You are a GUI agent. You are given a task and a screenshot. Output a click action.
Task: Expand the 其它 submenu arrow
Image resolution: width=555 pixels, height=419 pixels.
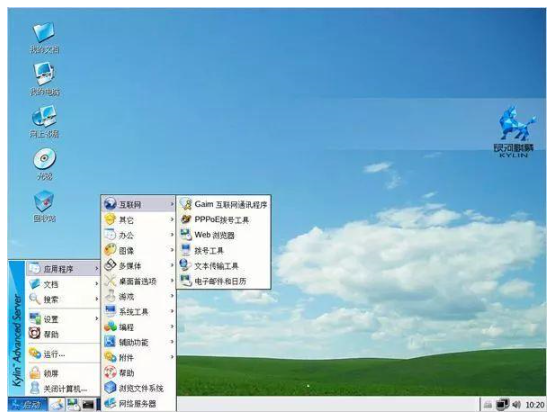coord(172,219)
